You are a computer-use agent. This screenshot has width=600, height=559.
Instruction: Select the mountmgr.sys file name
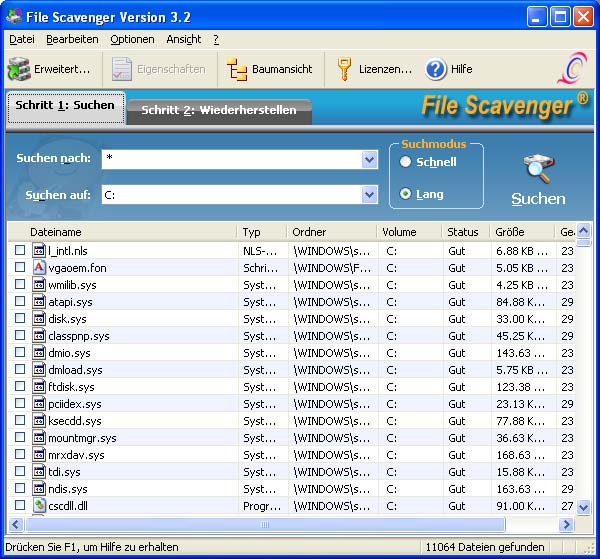tap(82, 438)
